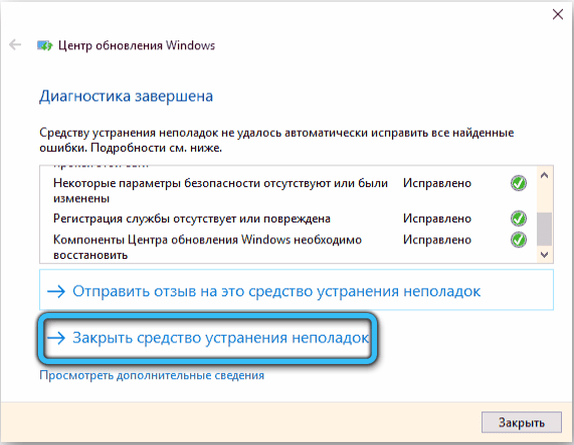Click the arrow icon before 'Отправить отзыв'
Screen dimensions: 574x445
pyautogui.click(x=56, y=292)
